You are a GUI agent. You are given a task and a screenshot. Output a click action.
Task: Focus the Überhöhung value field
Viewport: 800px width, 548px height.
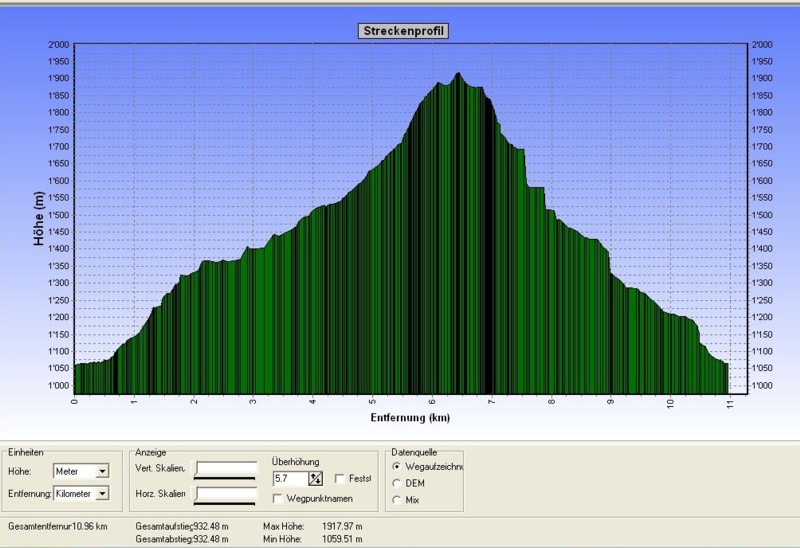(x=290, y=479)
